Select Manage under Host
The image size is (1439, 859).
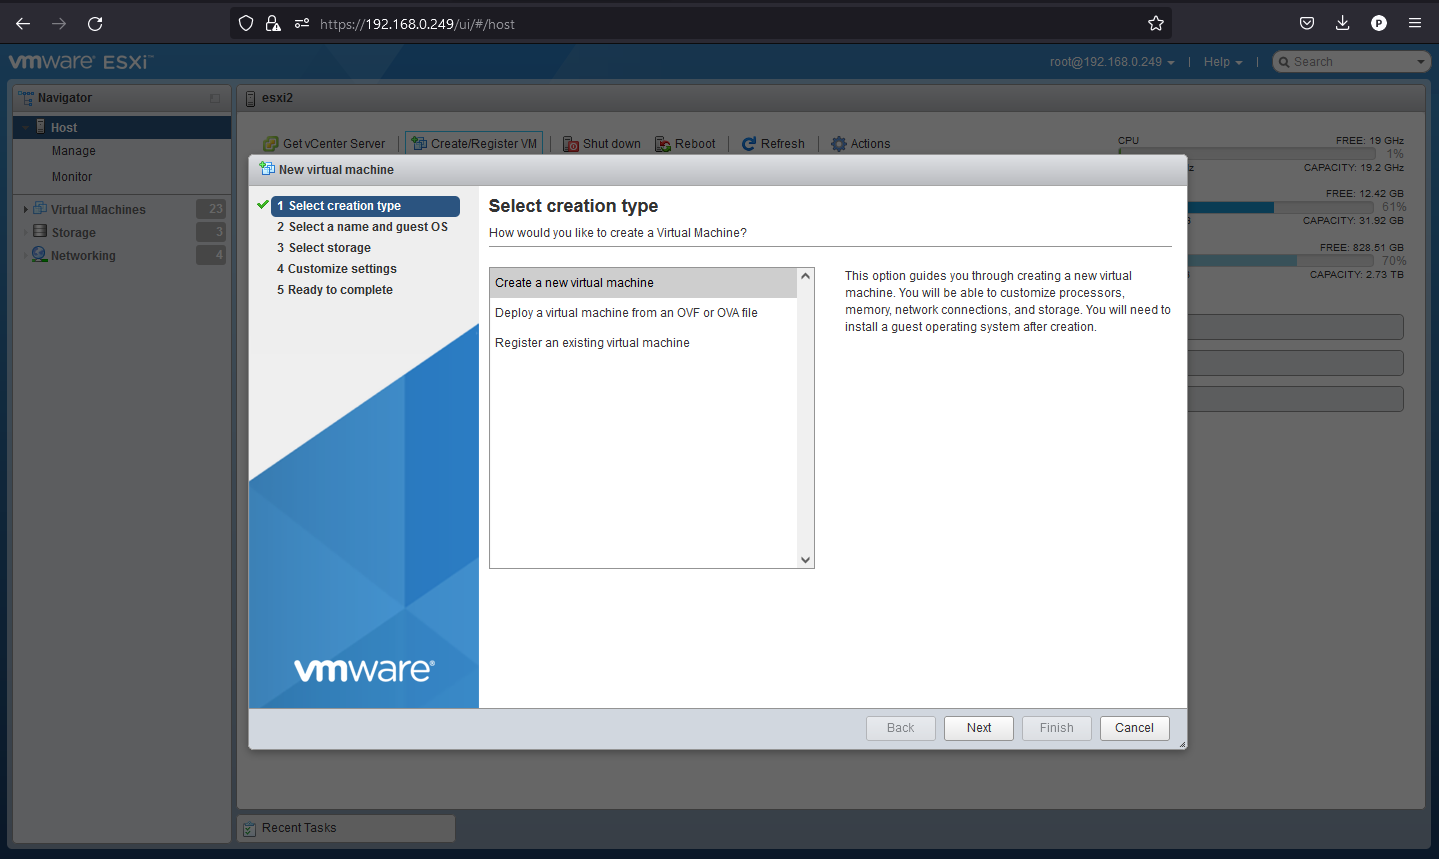pyautogui.click(x=74, y=151)
